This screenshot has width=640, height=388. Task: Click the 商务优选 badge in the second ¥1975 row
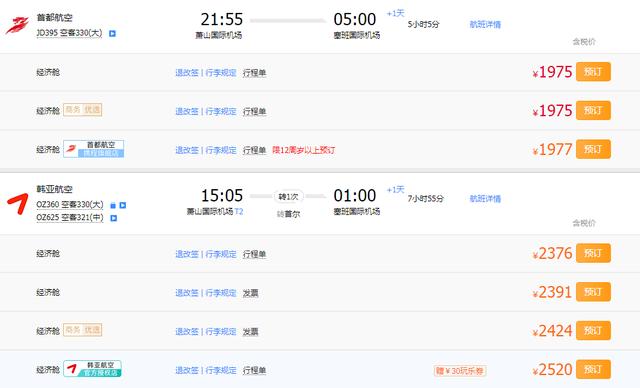click(82, 110)
